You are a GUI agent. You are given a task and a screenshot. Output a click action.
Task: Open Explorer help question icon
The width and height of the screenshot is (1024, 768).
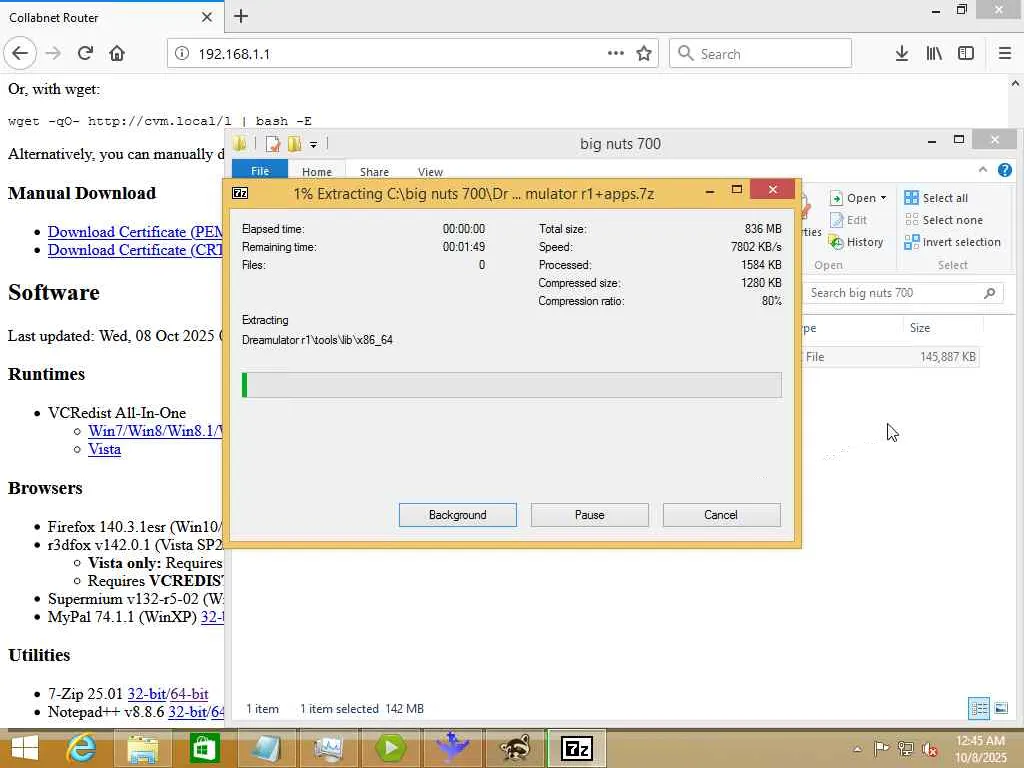1004,170
